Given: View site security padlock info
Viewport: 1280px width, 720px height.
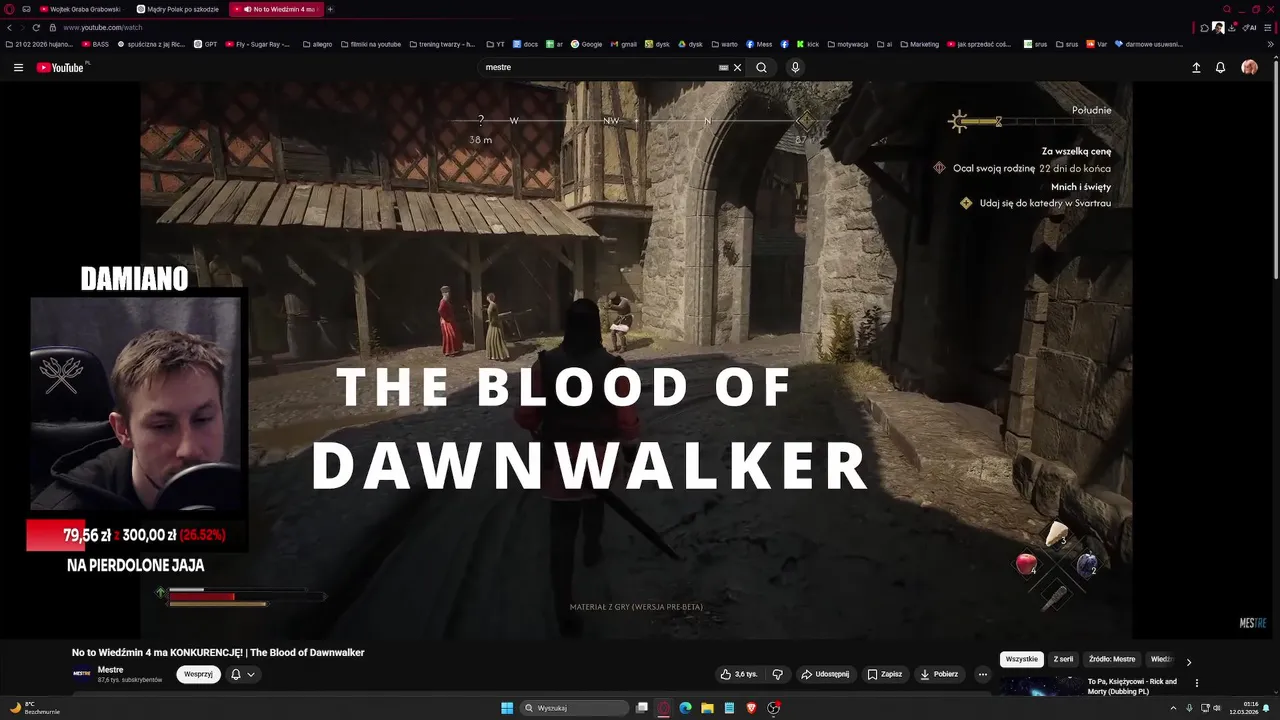Looking at the screenshot, I should click(x=52, y=27).
